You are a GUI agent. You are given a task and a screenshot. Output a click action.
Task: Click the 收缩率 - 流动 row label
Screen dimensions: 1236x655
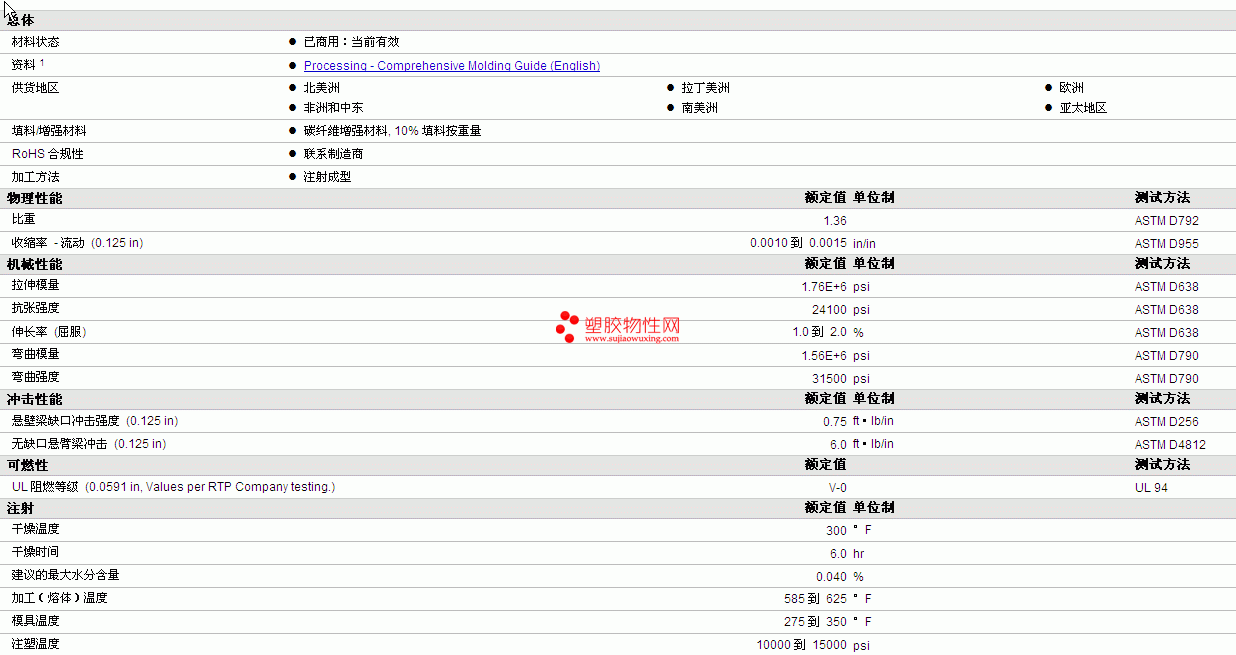point(77,243)
